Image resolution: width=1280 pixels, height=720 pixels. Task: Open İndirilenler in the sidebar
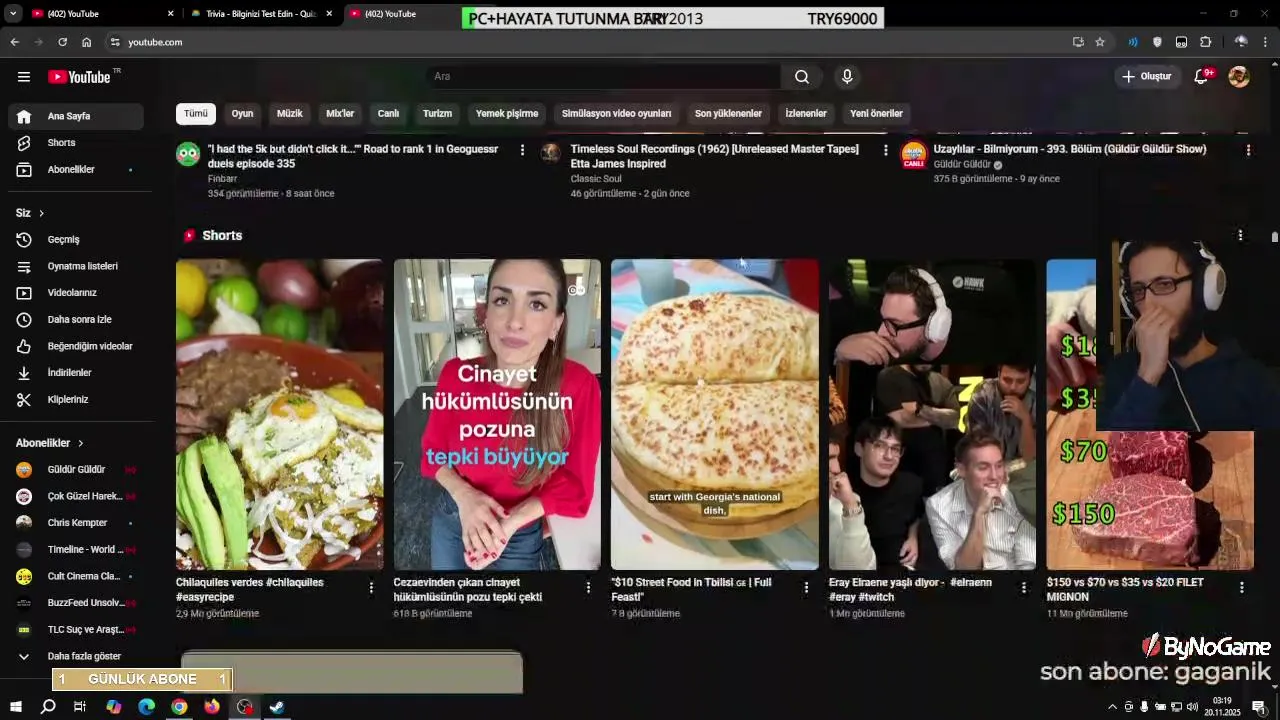pyautogui.click(x=76, y=373)
